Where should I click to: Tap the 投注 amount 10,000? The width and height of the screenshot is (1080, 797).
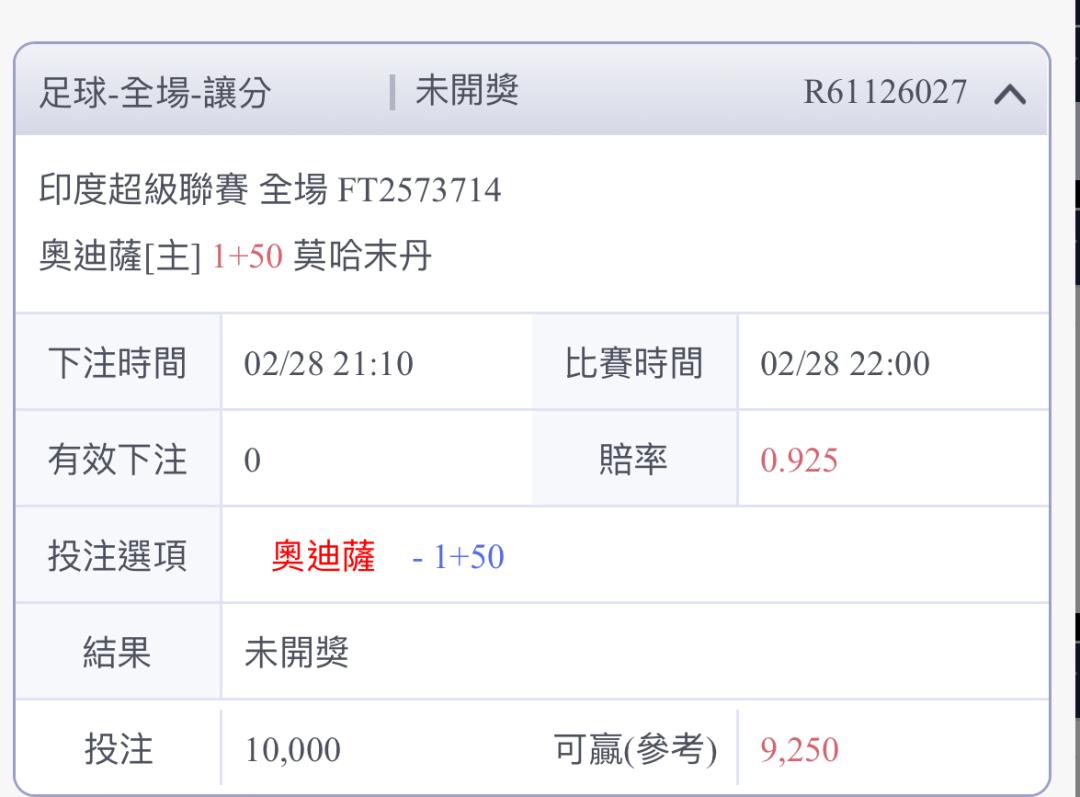[293, 749]
